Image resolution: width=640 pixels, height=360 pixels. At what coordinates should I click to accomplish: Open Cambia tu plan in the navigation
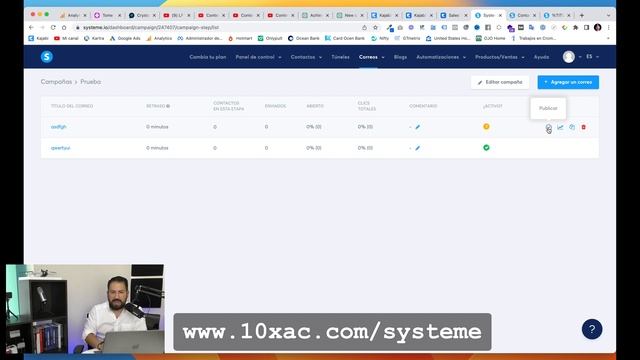(x=207, y=57)
